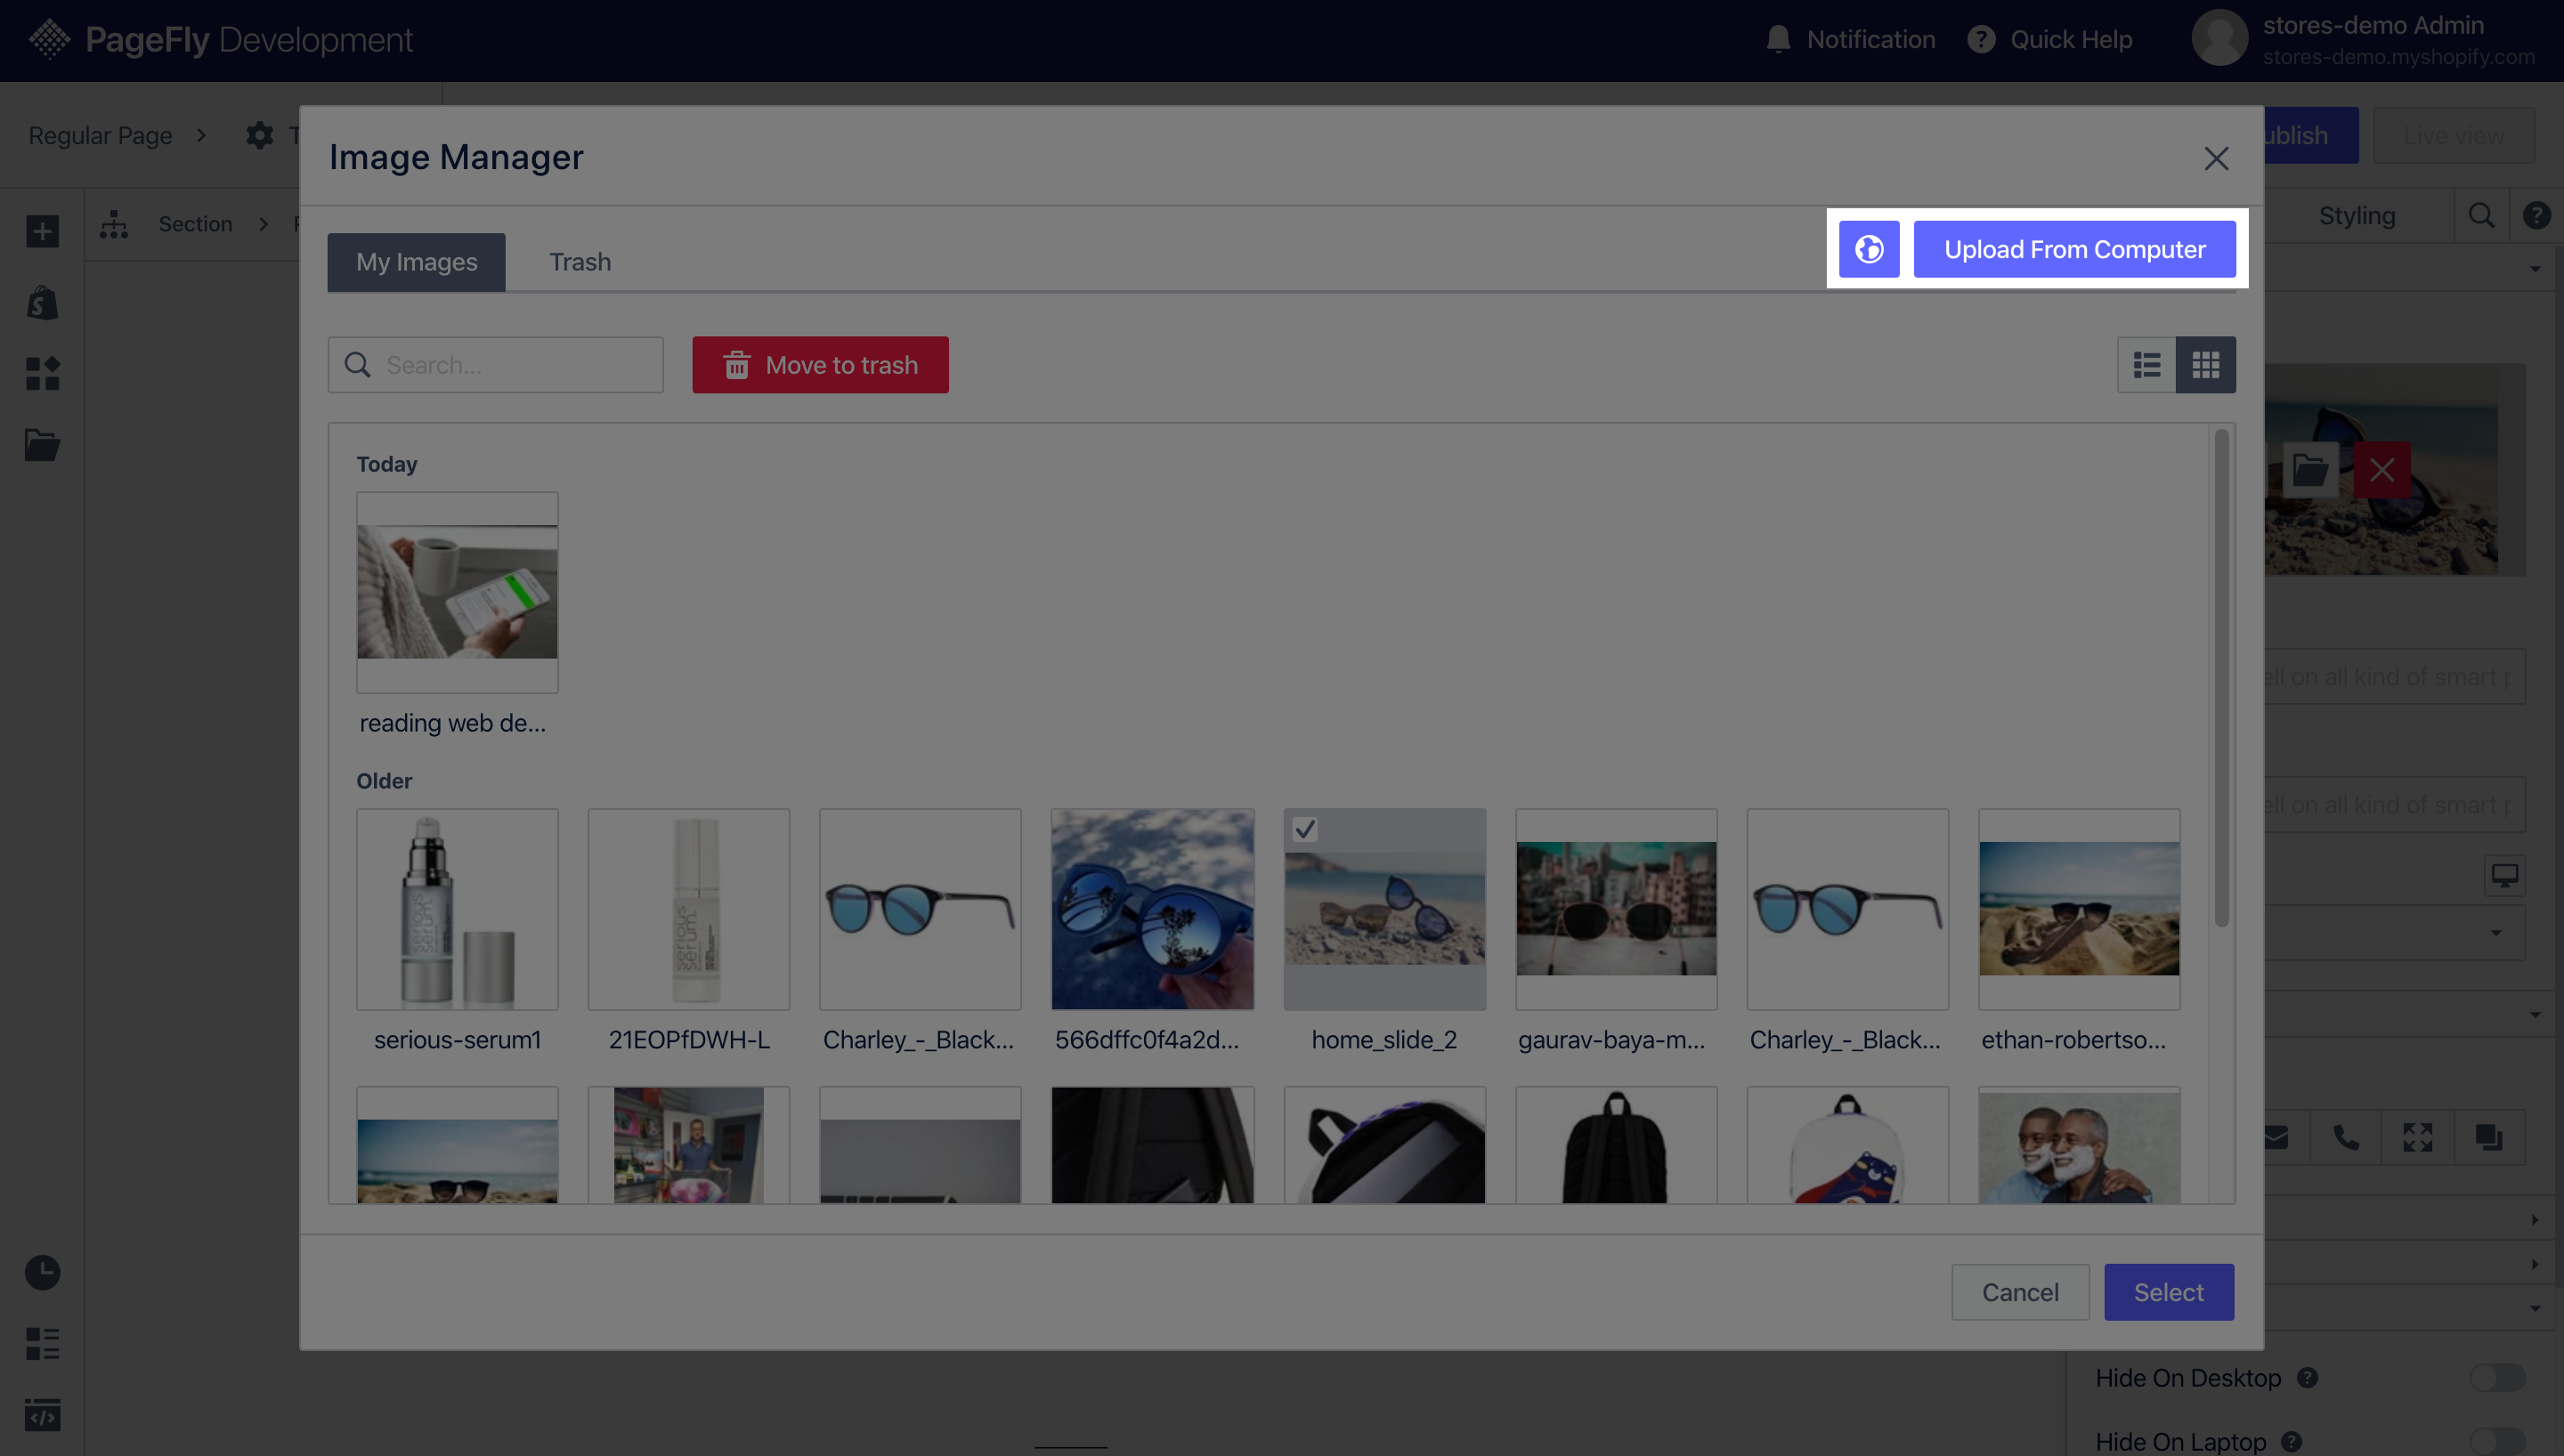Select the reading web de... thumbnail

[458, 592]
